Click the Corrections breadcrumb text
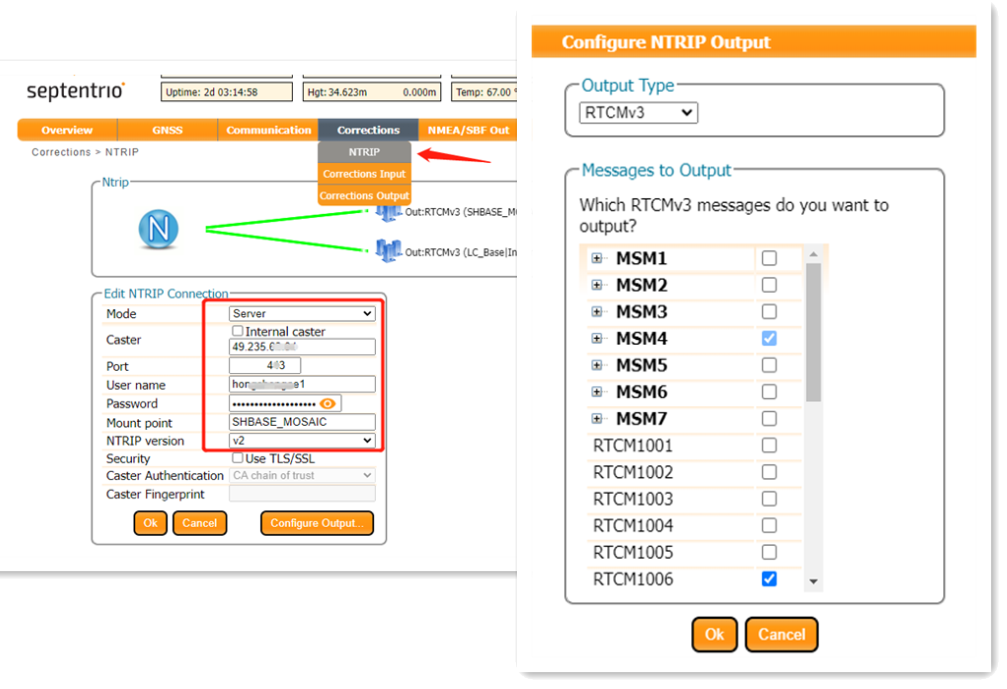This screenshot has height=689, width=1007. coord(61,152)
